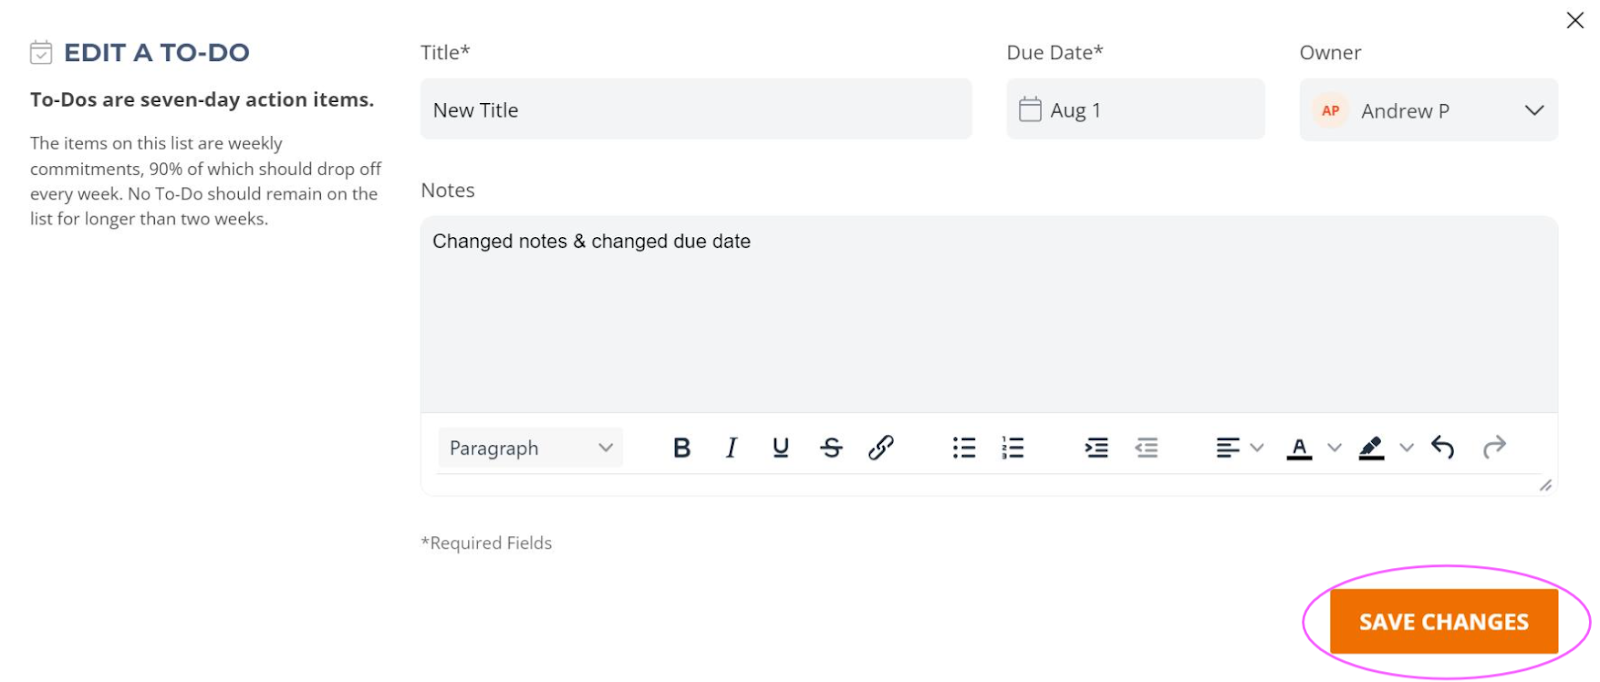The height and width of the screenshot is (682, 1600).
Task: Apply italic formatting to the notes
Action: point(731,448)
